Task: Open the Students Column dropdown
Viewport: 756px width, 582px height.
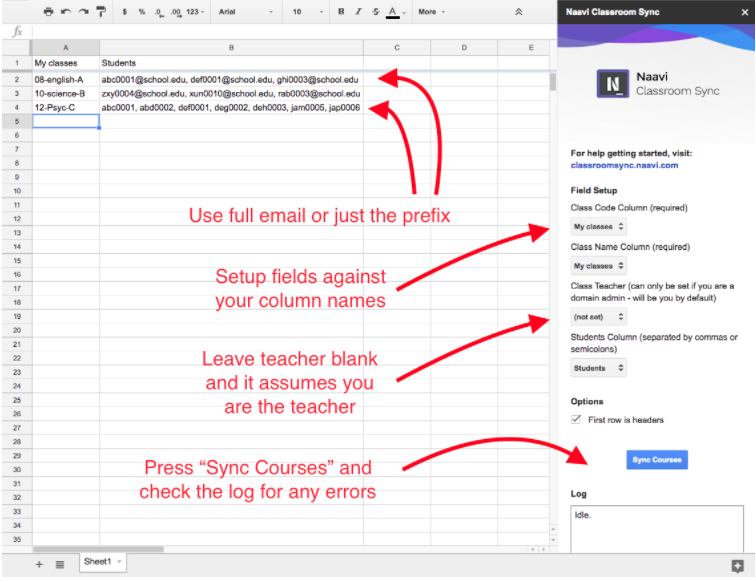Action: pyautogui.click(x=598, y=368)
